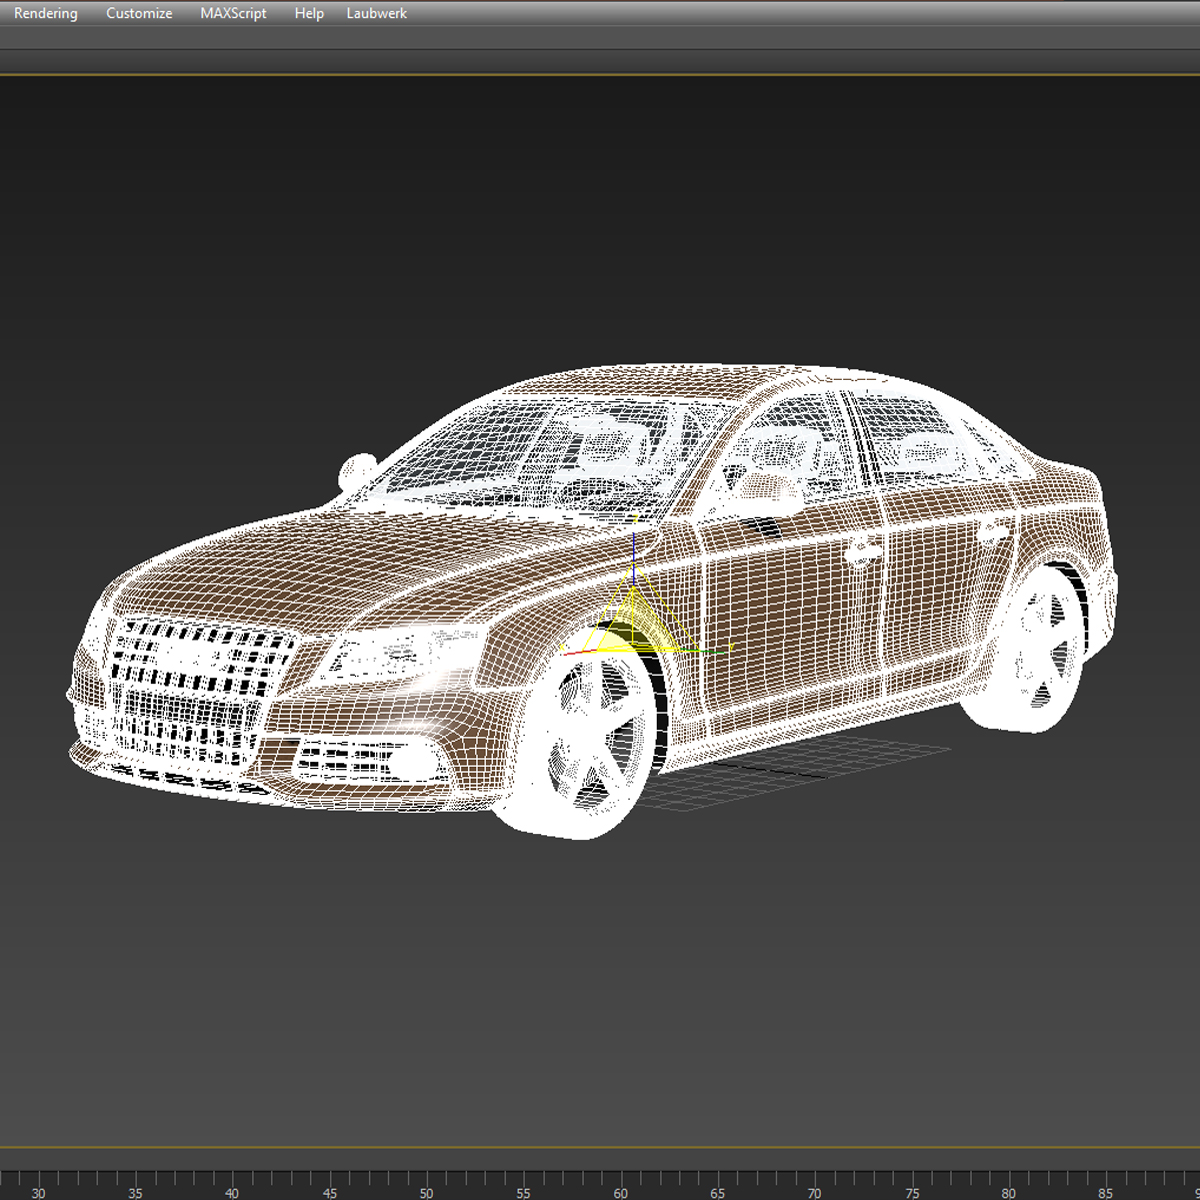Viewport: 1200px width, 1200px height.
Task: Jump to frame 45 on the timeline
Action: tap(329, 1190)
